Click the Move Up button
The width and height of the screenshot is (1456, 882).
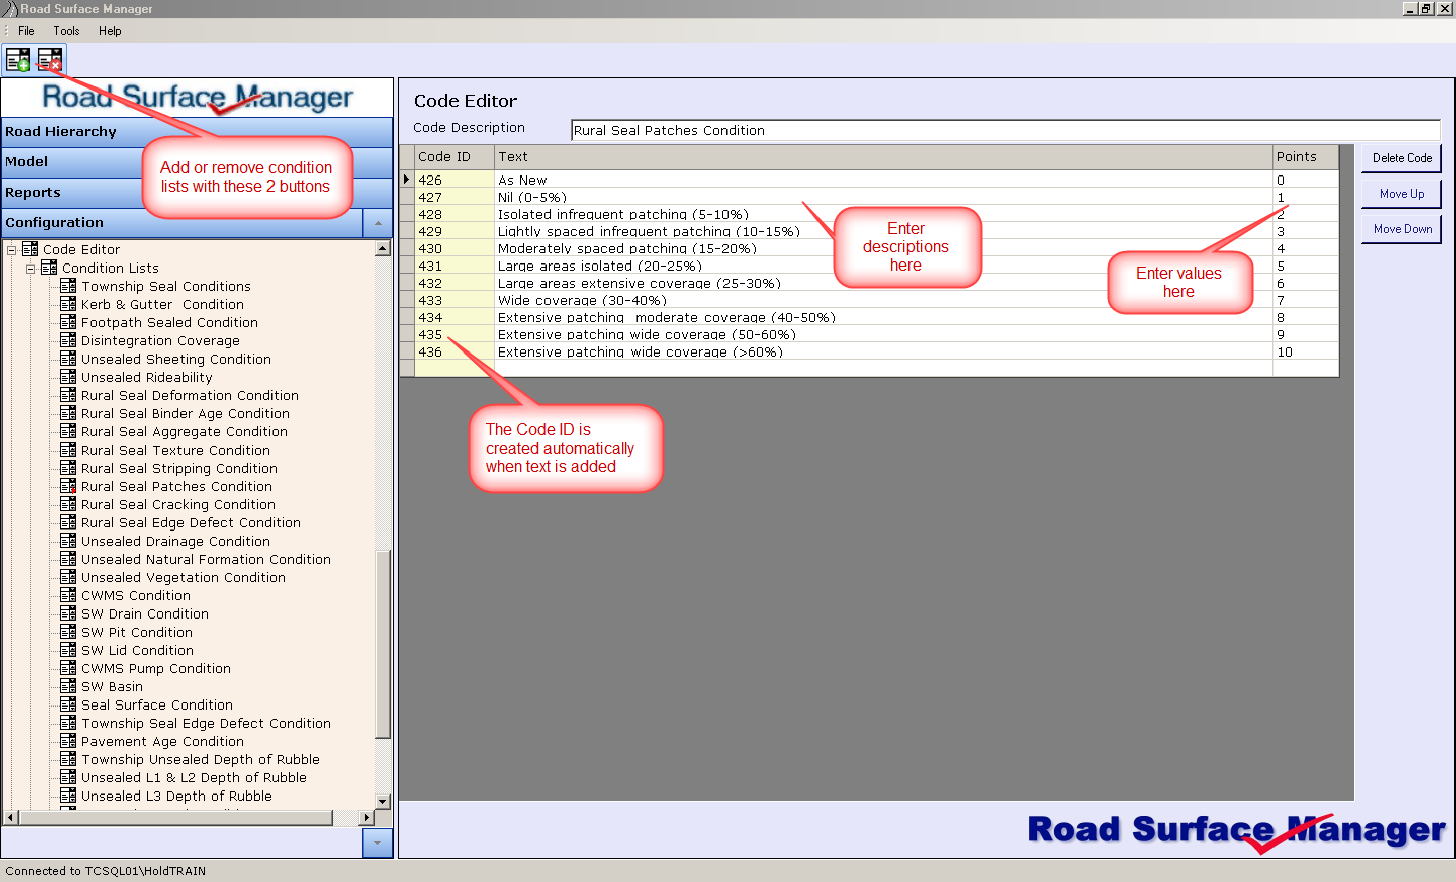1402,194
